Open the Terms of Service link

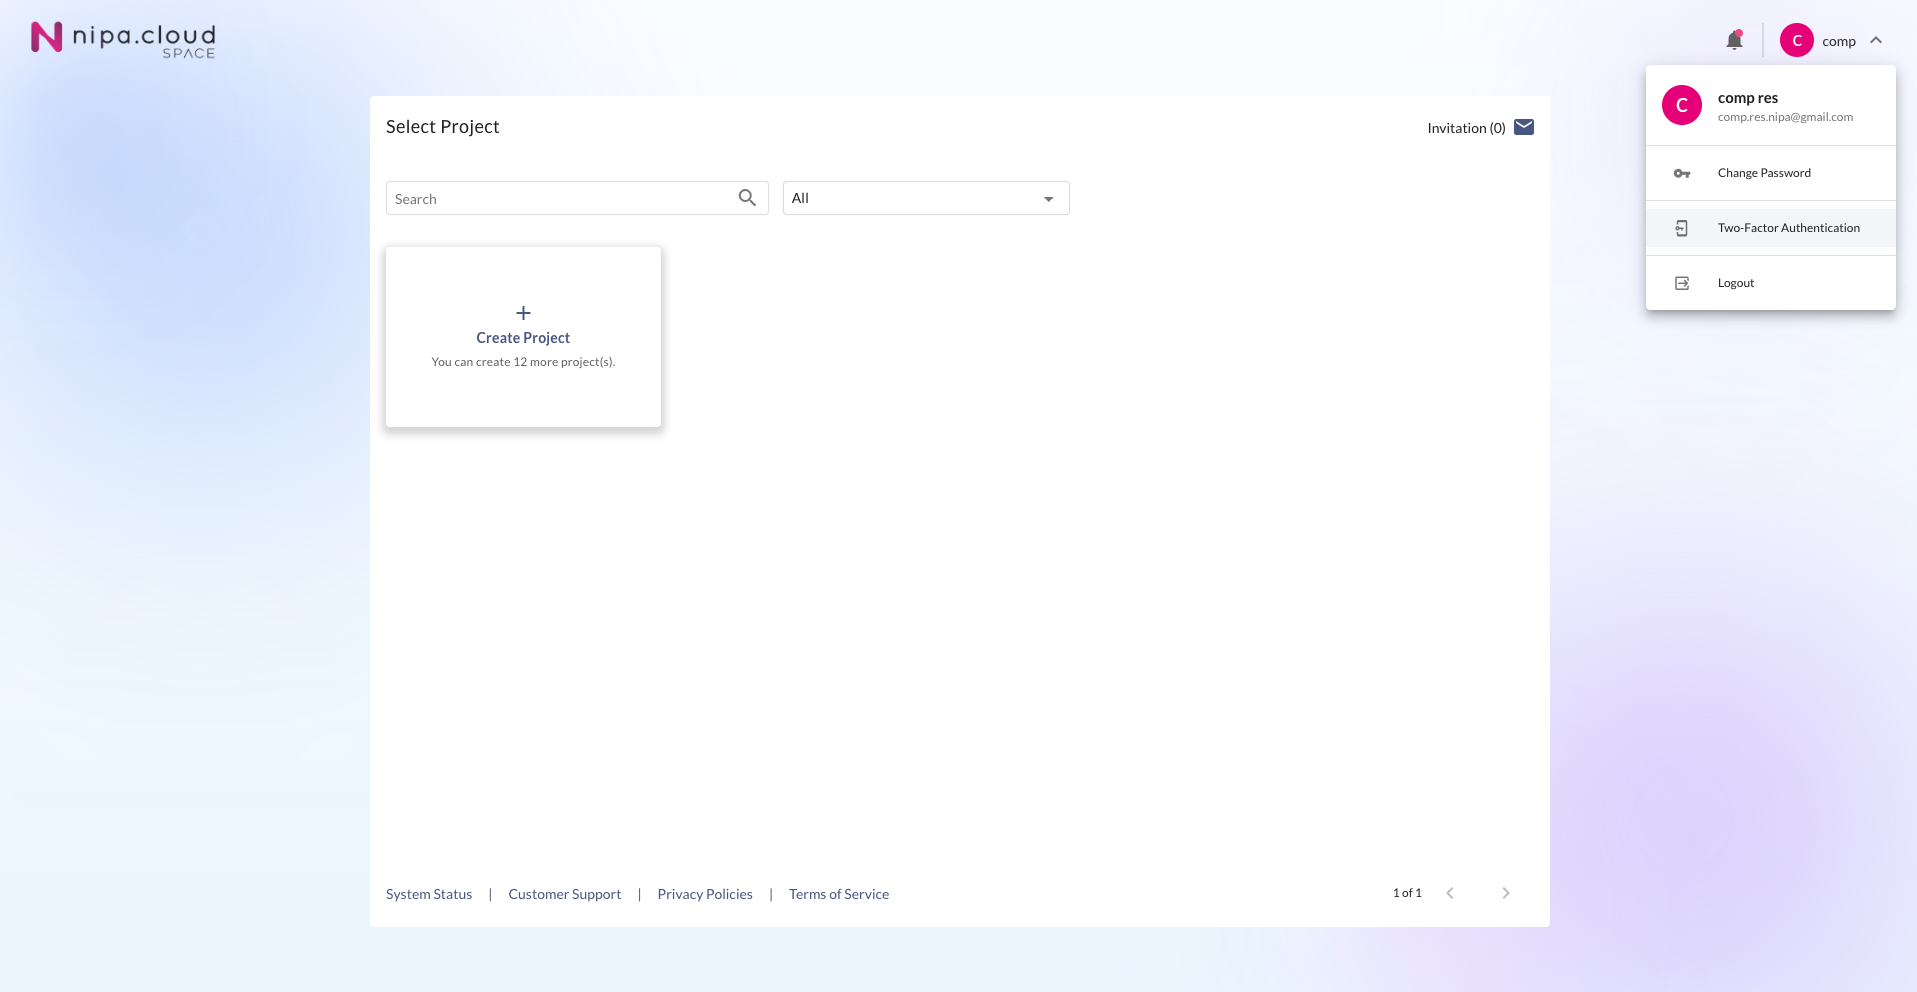(838, 894)
